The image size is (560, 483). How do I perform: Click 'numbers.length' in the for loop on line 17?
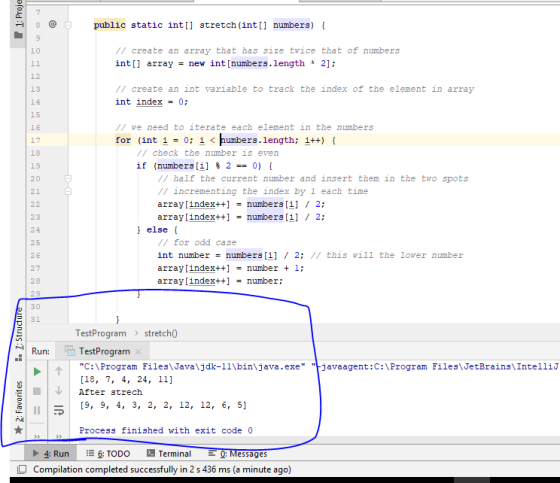[258, 140]
